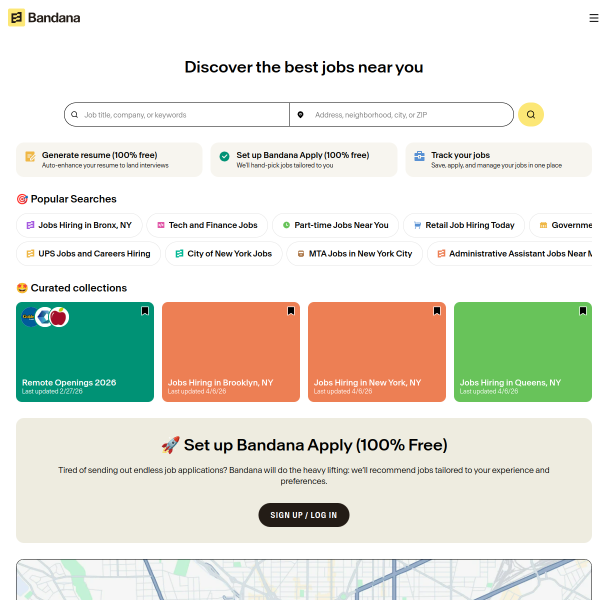Select Part-time Jobs Near You chip
Viewport: 600px width, 600px height.
pos(336,225)
